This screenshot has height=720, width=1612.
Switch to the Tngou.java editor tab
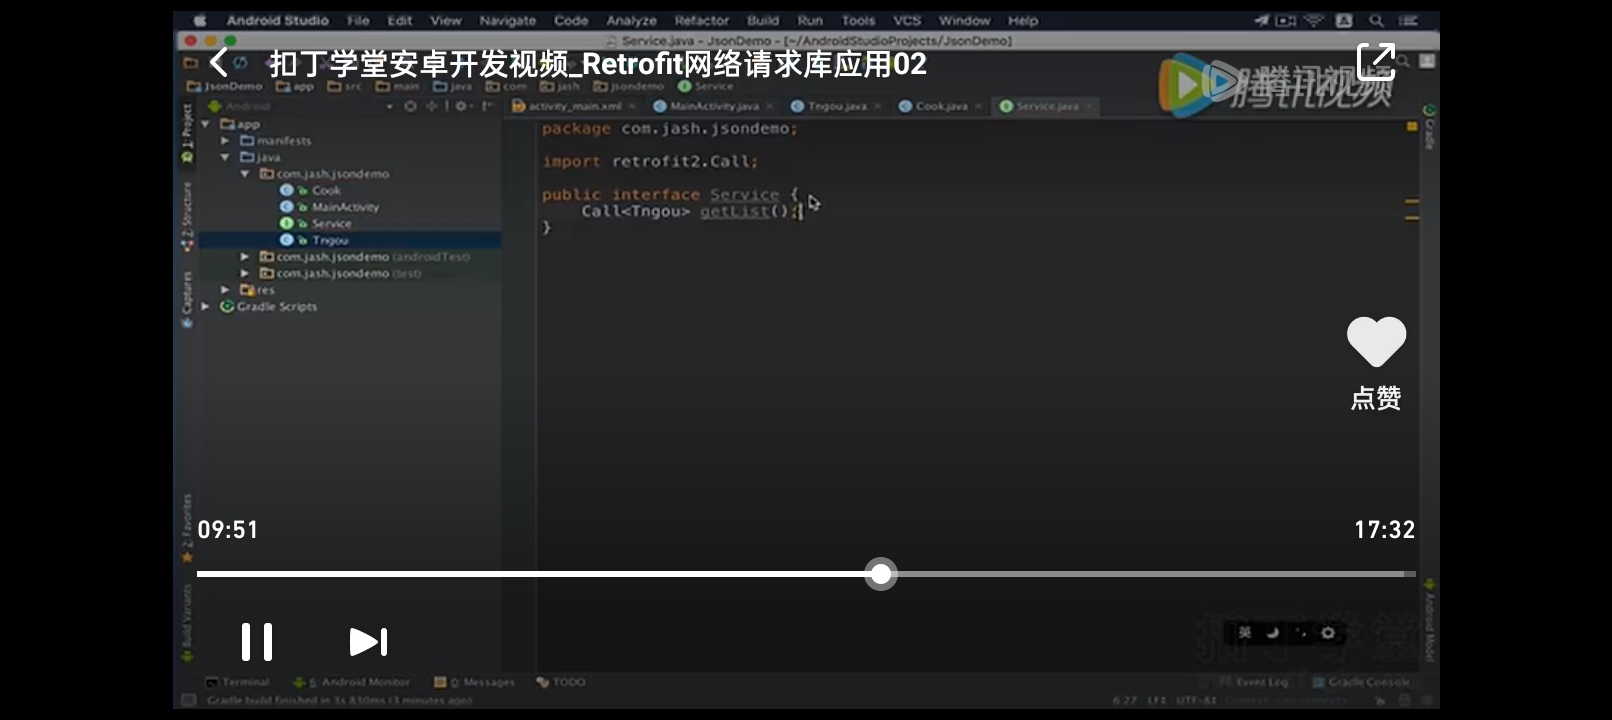pos(836,106)
